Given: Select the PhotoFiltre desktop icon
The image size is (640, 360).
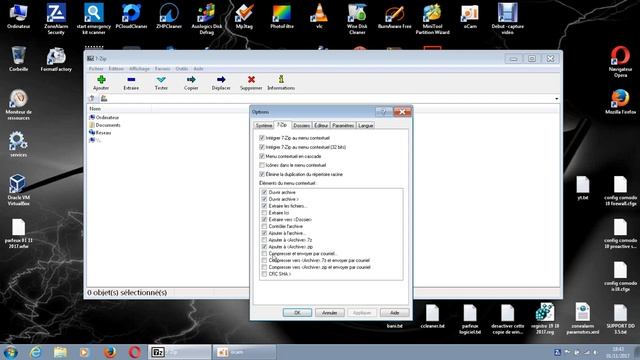Looking at the screenshot, I should click(282, 16).
